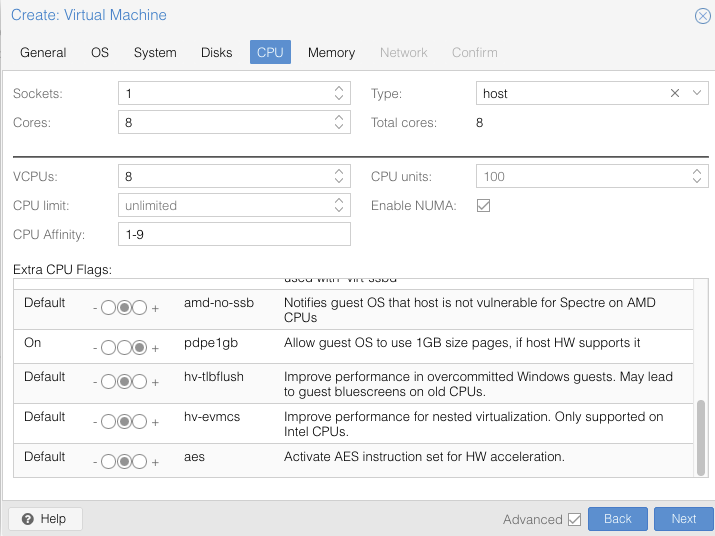Decrease the VCPUs spinner value
The height and width of the screenshot is (536, 715).
(339, 181)
